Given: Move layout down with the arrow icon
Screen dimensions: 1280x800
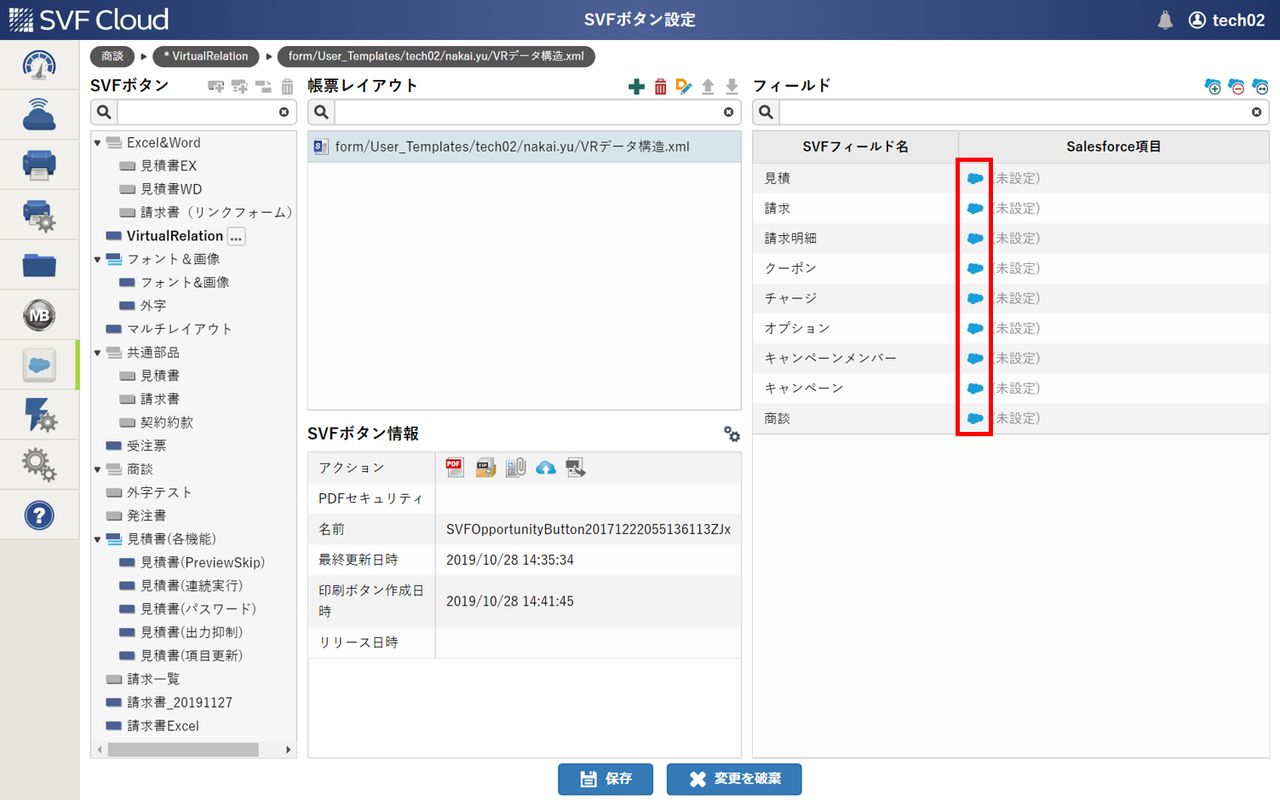Looking at the screenshot, I should [732, 87].
